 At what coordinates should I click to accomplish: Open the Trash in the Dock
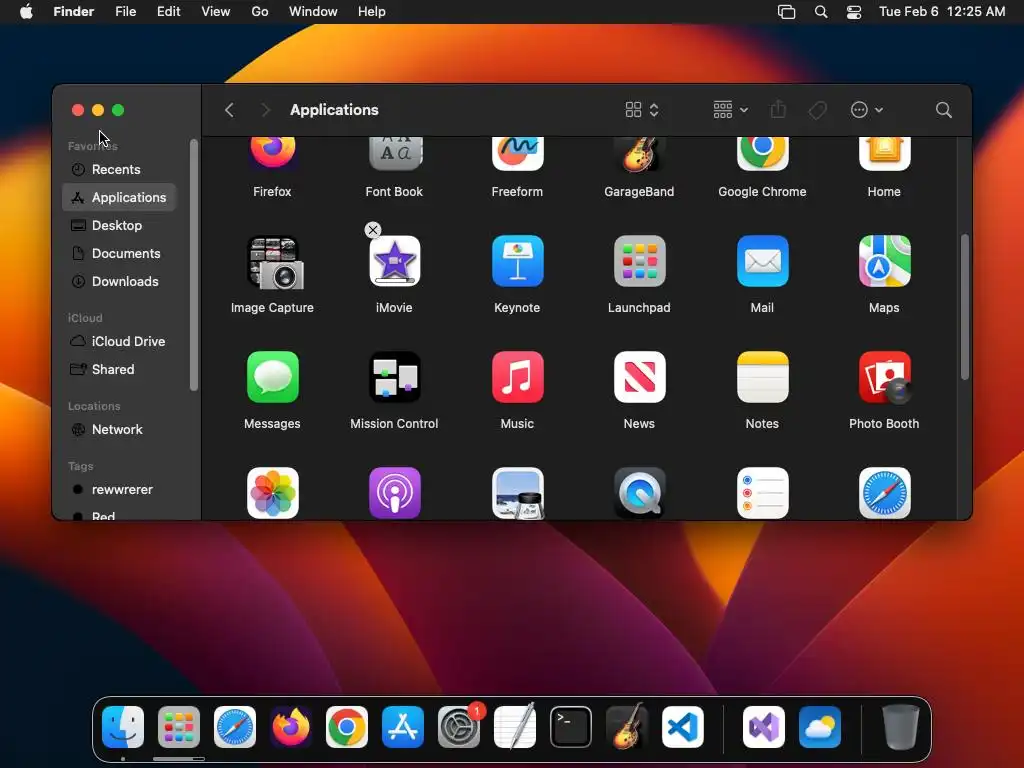click(x=901, y=727)
